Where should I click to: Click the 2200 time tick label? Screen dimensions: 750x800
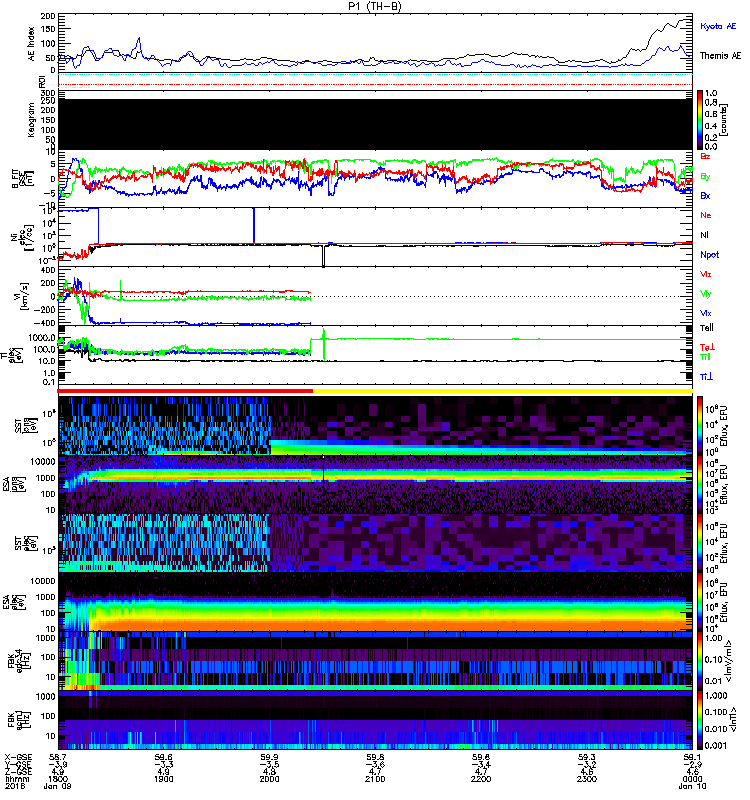(481, 779)
